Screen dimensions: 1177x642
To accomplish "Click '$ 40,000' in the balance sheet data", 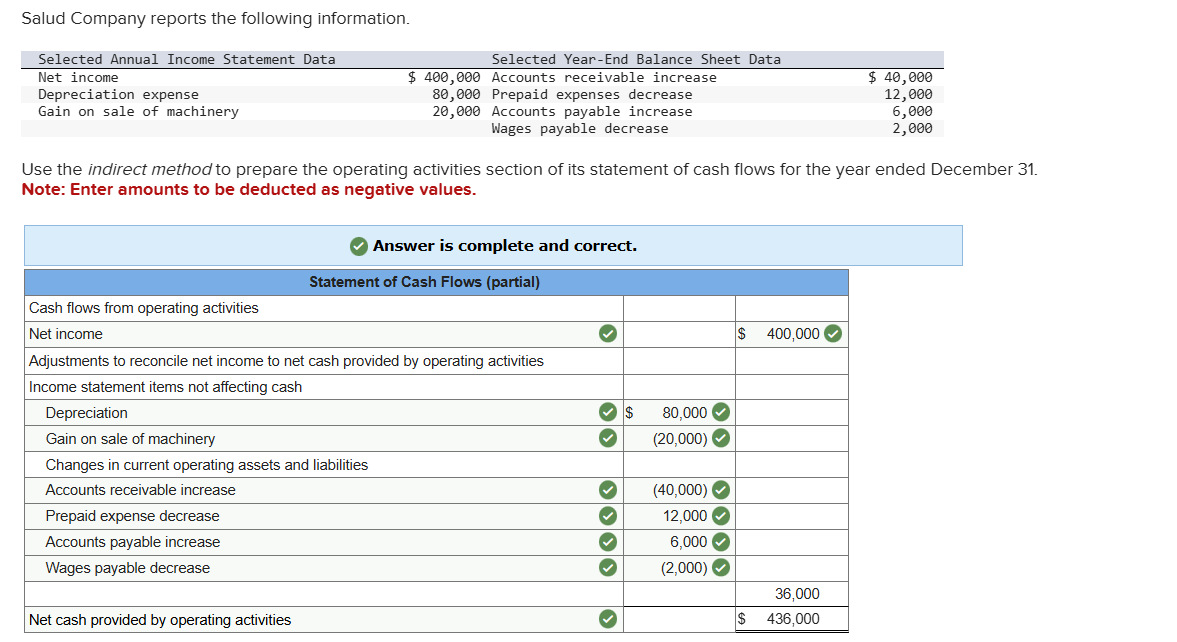I will coord(900,77).
